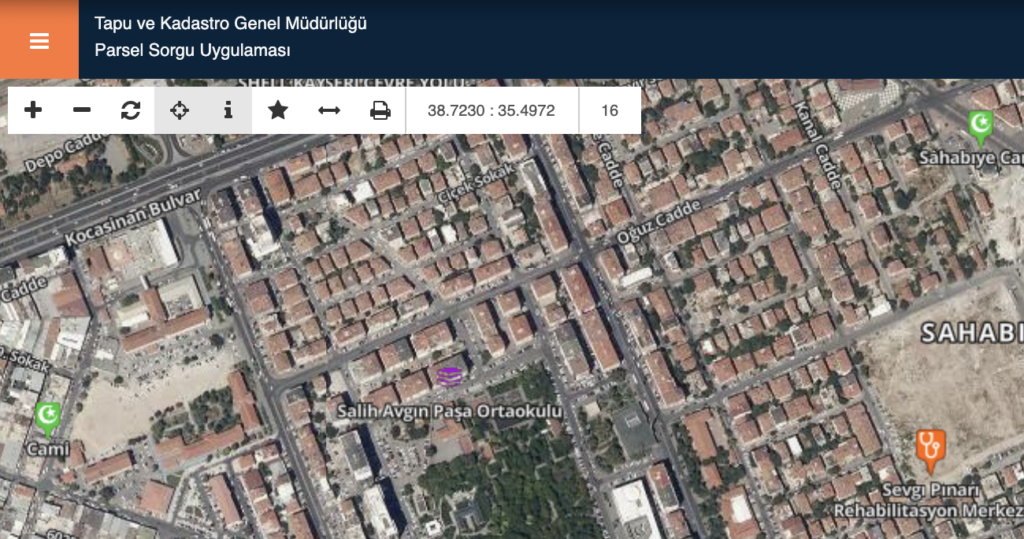Activate the info query tool
The height and width of the screenshot is (539, 1024).
228,110
